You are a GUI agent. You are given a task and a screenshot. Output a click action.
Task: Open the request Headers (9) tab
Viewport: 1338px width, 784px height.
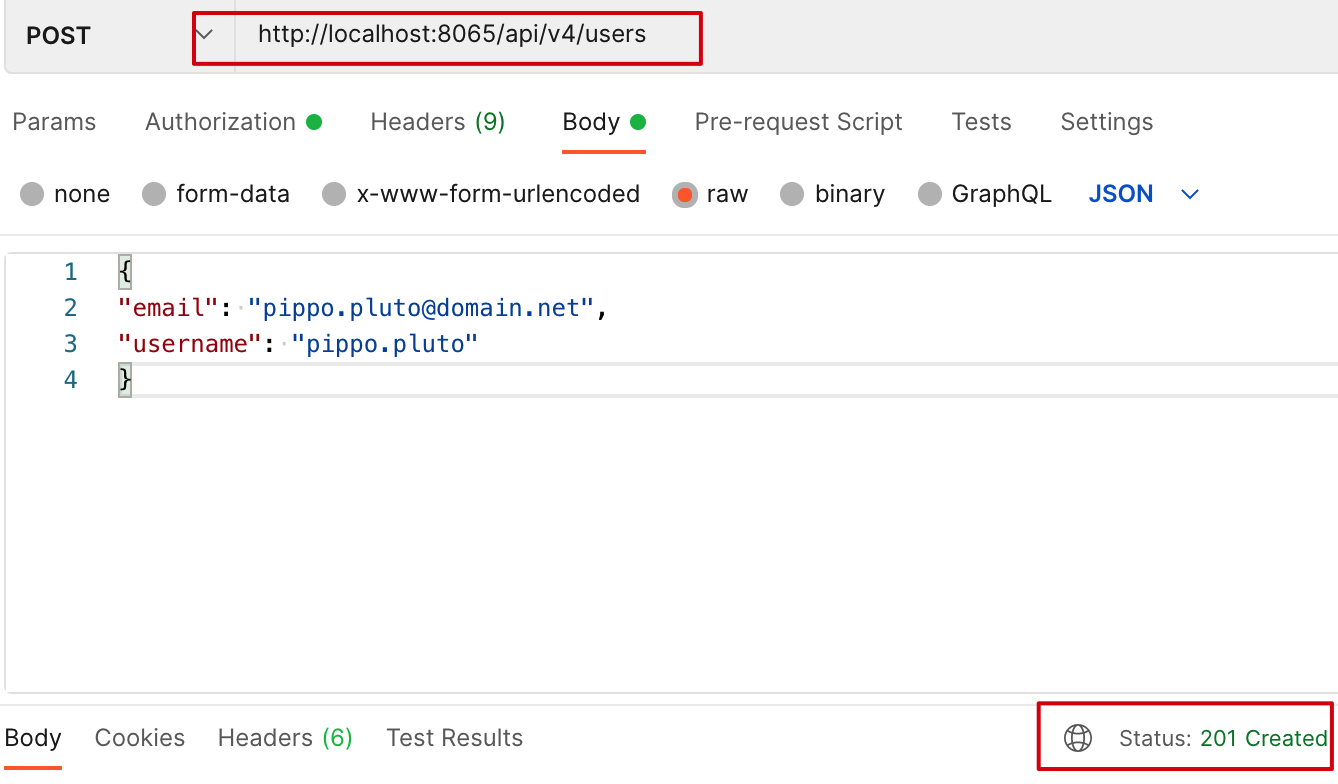pyautogui.click(x=438, y=122)
